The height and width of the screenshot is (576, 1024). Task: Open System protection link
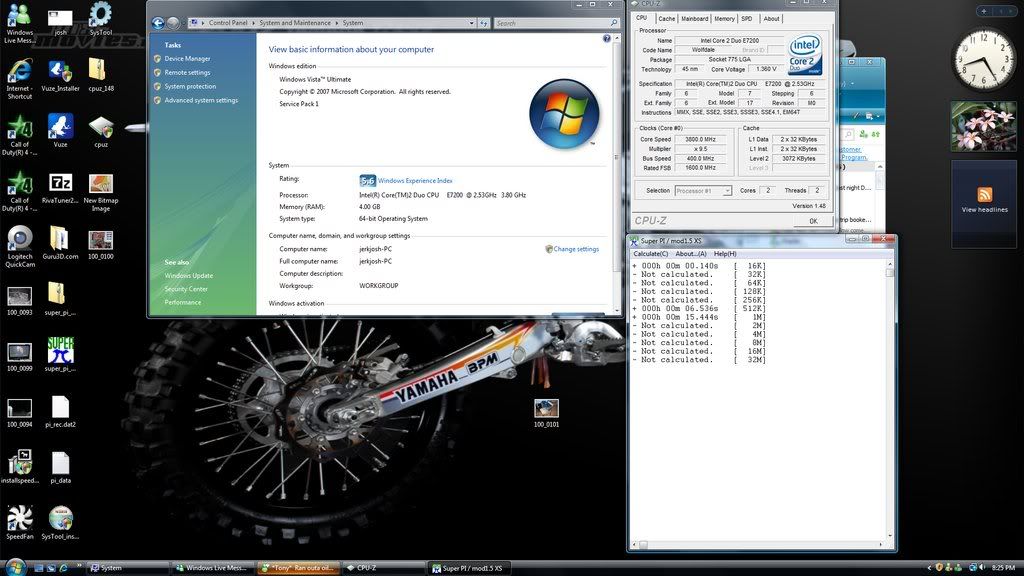pos(190,86)
